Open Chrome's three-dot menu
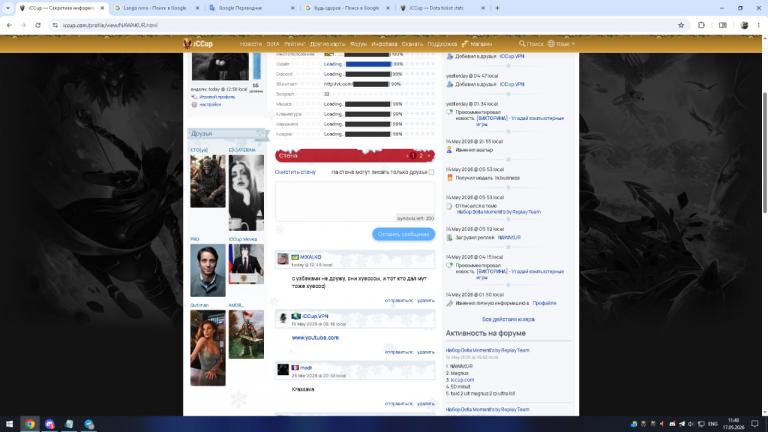This screenshot has height=432, width=768. pyautogui.click(x=759, y=25)
